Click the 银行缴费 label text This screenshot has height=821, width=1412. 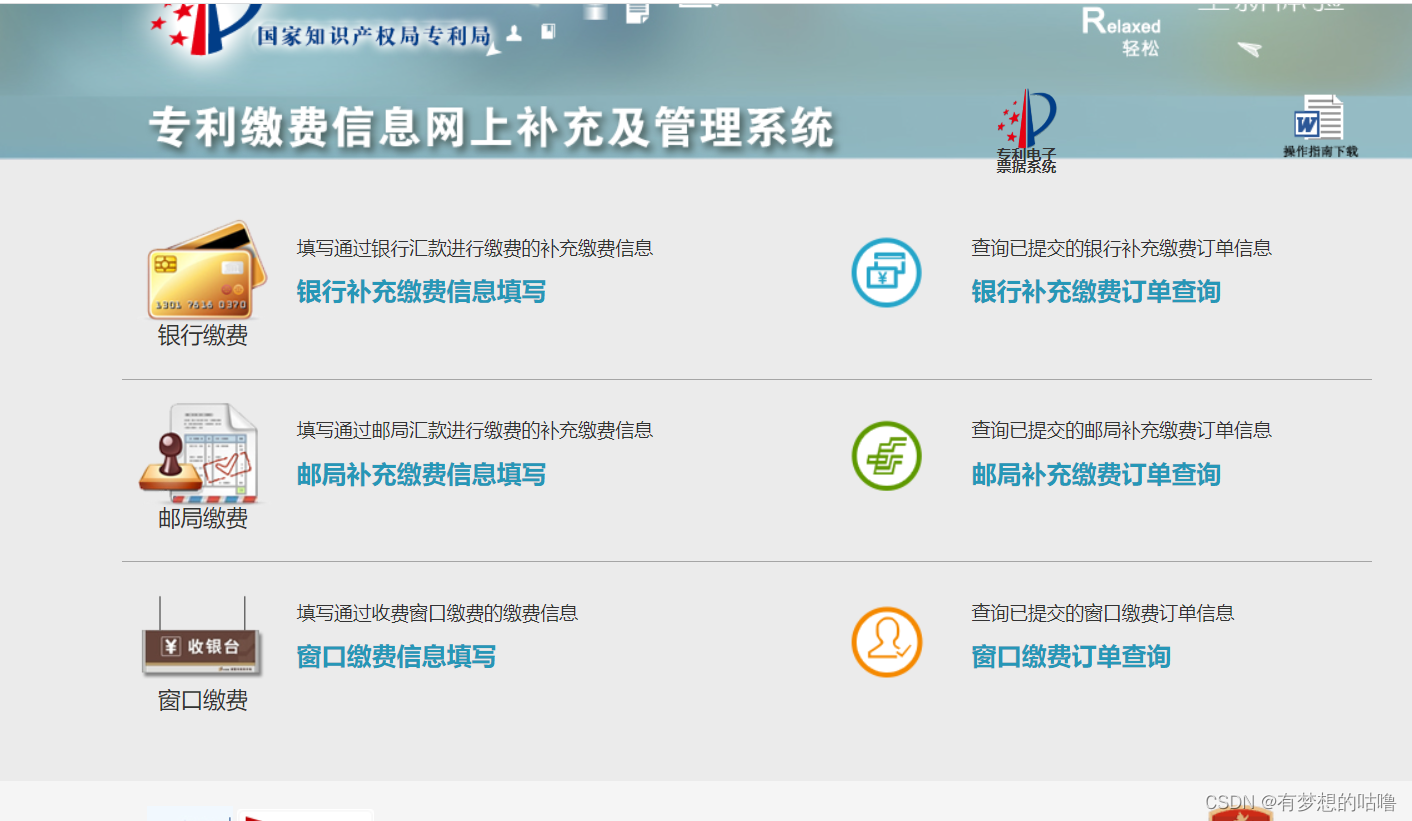coord(203,336)
